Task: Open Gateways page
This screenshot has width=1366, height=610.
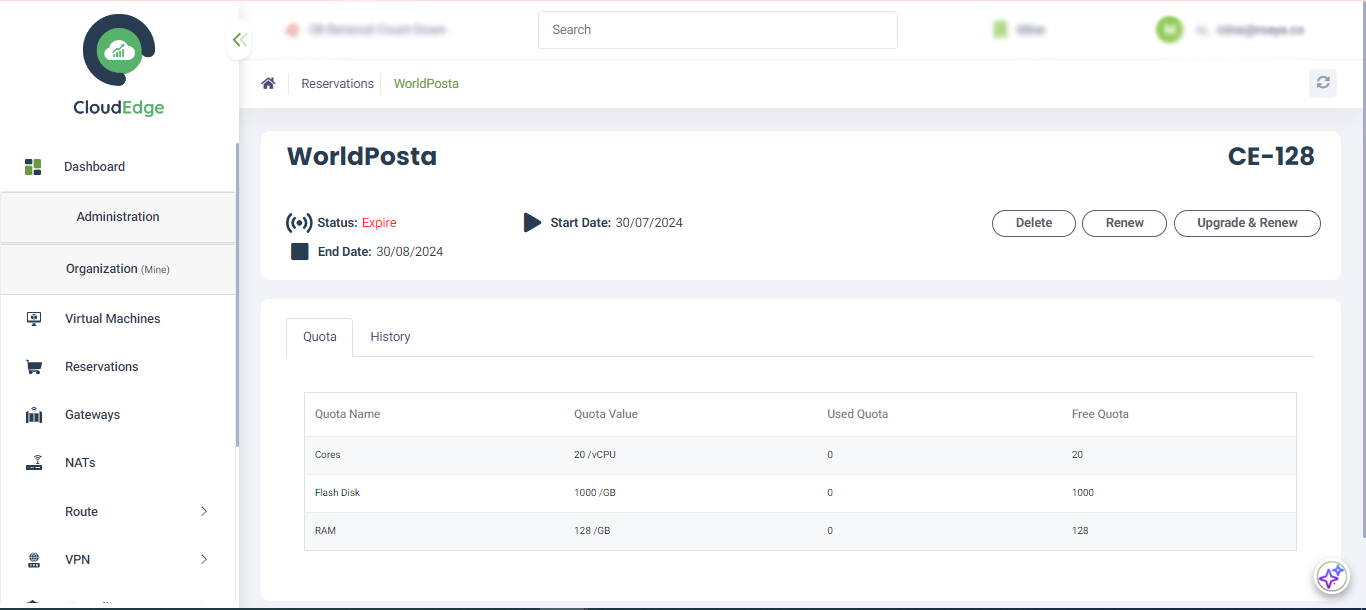Action: tap(92, 415)
